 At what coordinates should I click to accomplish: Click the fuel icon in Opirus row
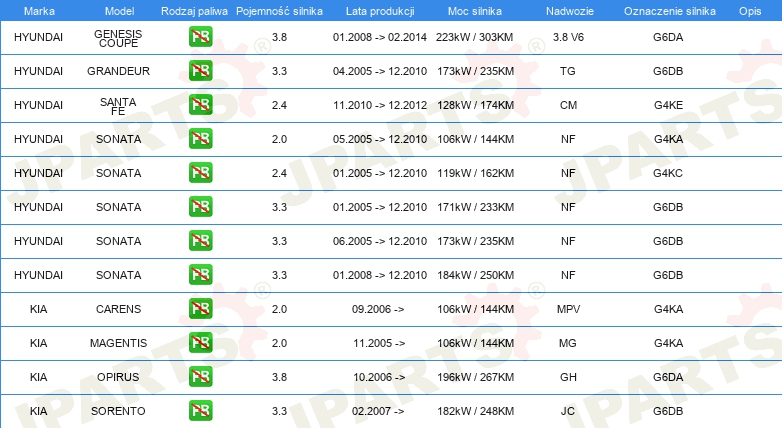pyautogui.click(x=200, y=377)
